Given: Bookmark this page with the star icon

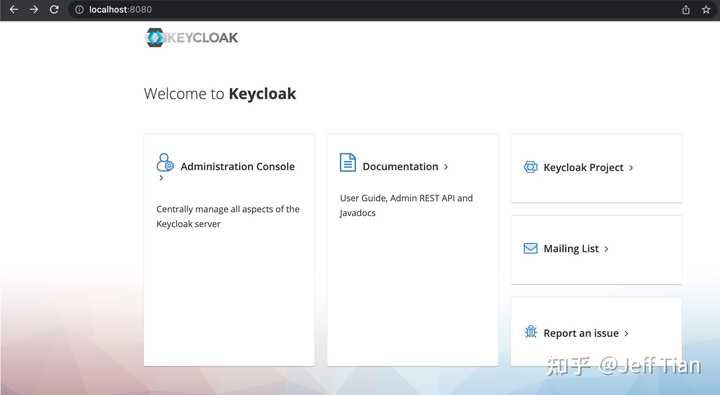Looking at the screenshot, I should tap(706, 9).
